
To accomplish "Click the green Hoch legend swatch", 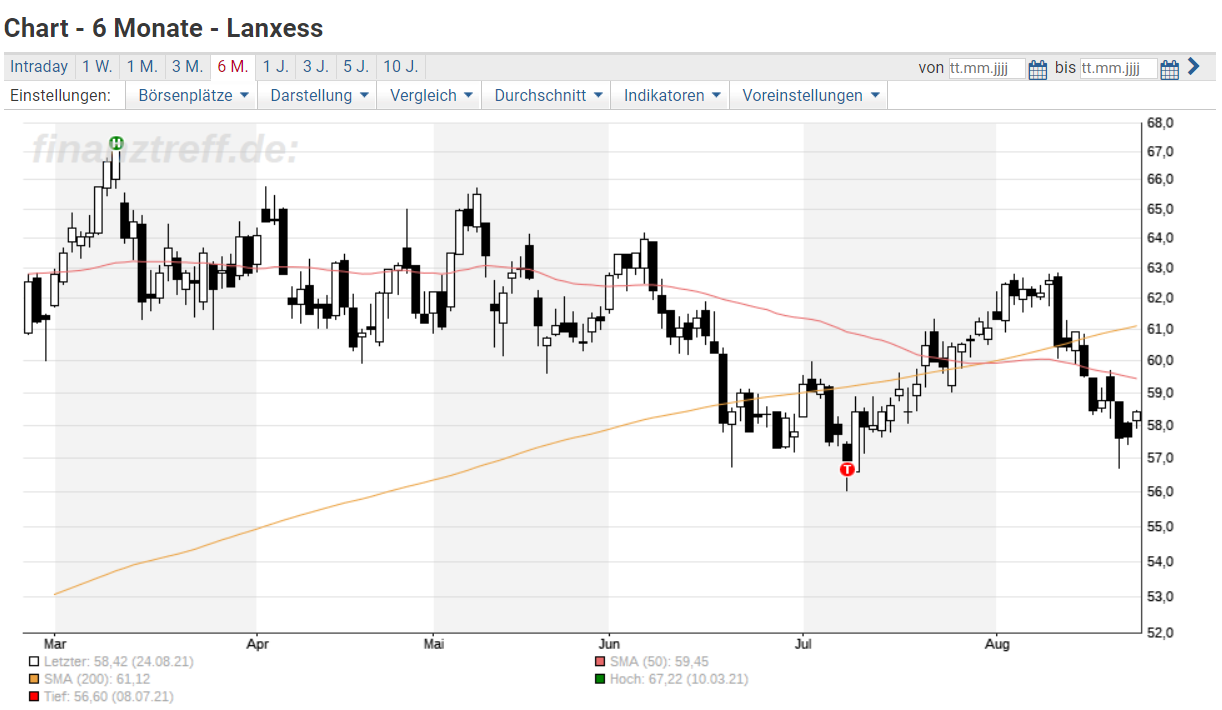I will (600, 679).
